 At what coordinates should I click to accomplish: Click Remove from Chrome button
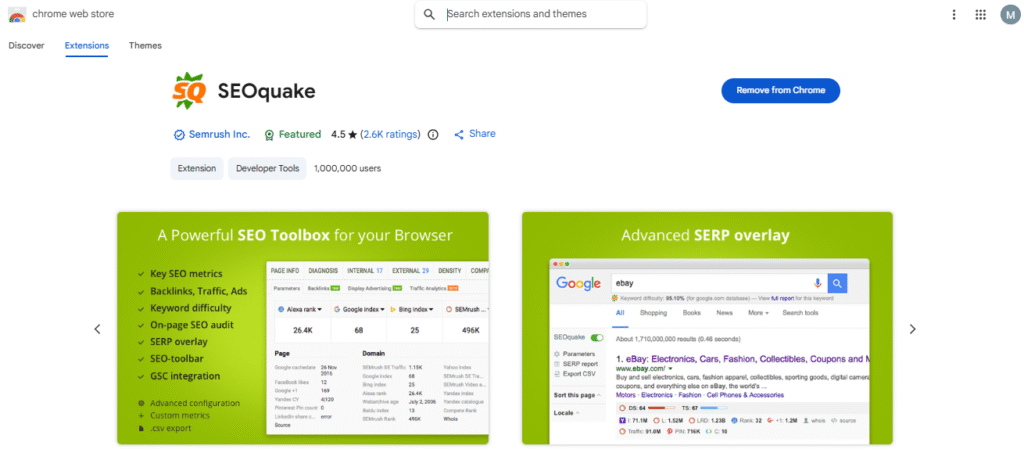point(780,90)
